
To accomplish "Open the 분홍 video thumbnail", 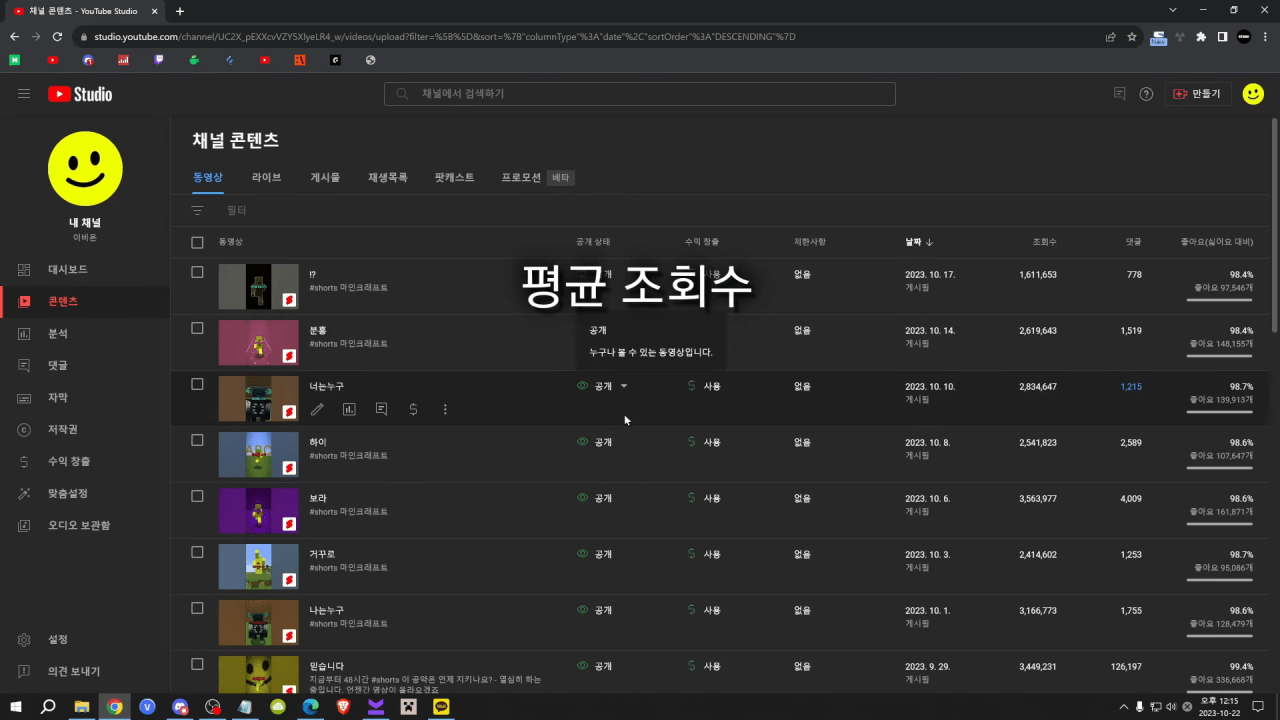I will (258, 342).
